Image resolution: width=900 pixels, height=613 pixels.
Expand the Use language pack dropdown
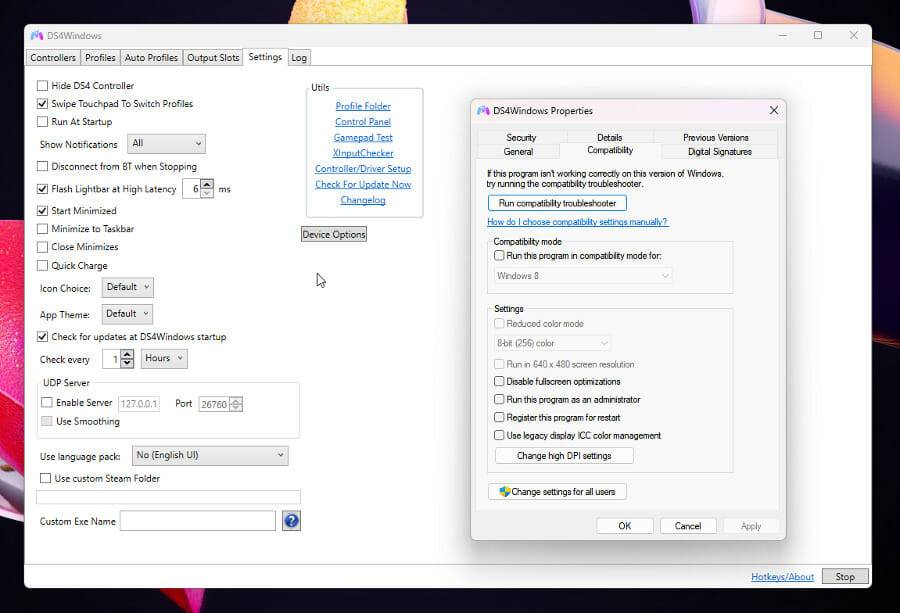[x=209, y=456]
